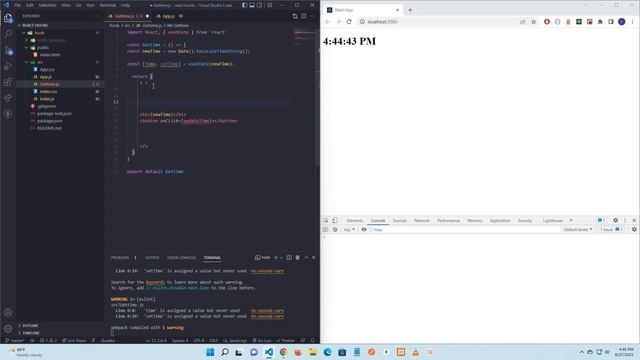Toggle VS Code primary side bar layout button
The width and height of the screenshot is (640, 360).
244,5
